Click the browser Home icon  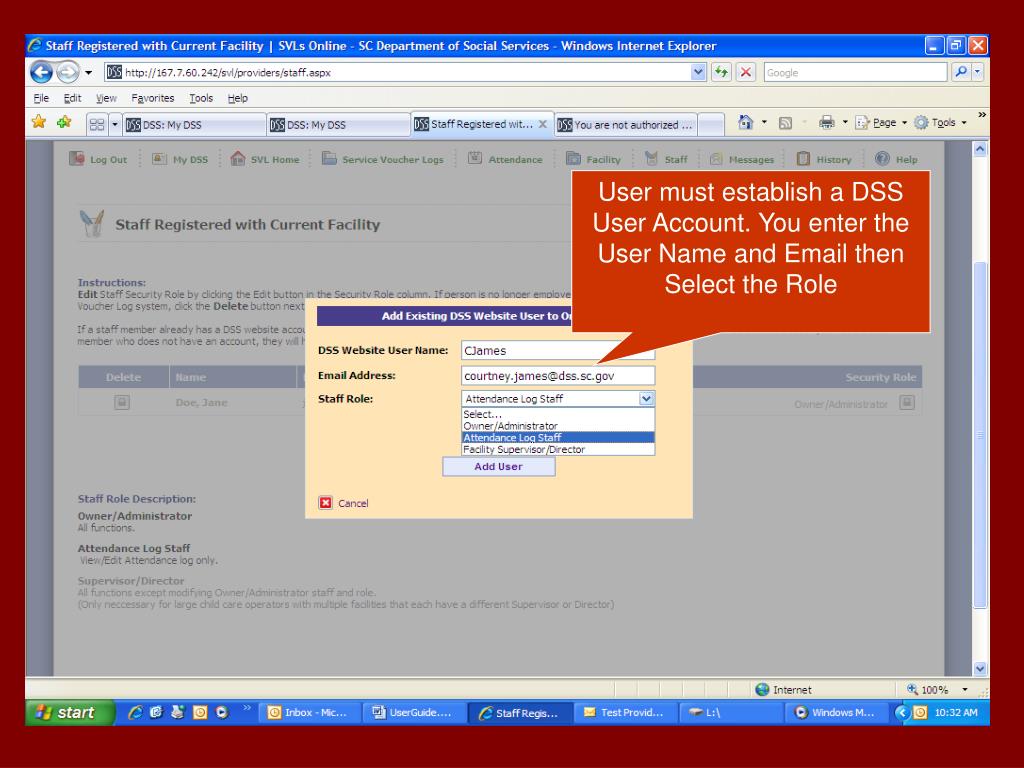point(745,122)
